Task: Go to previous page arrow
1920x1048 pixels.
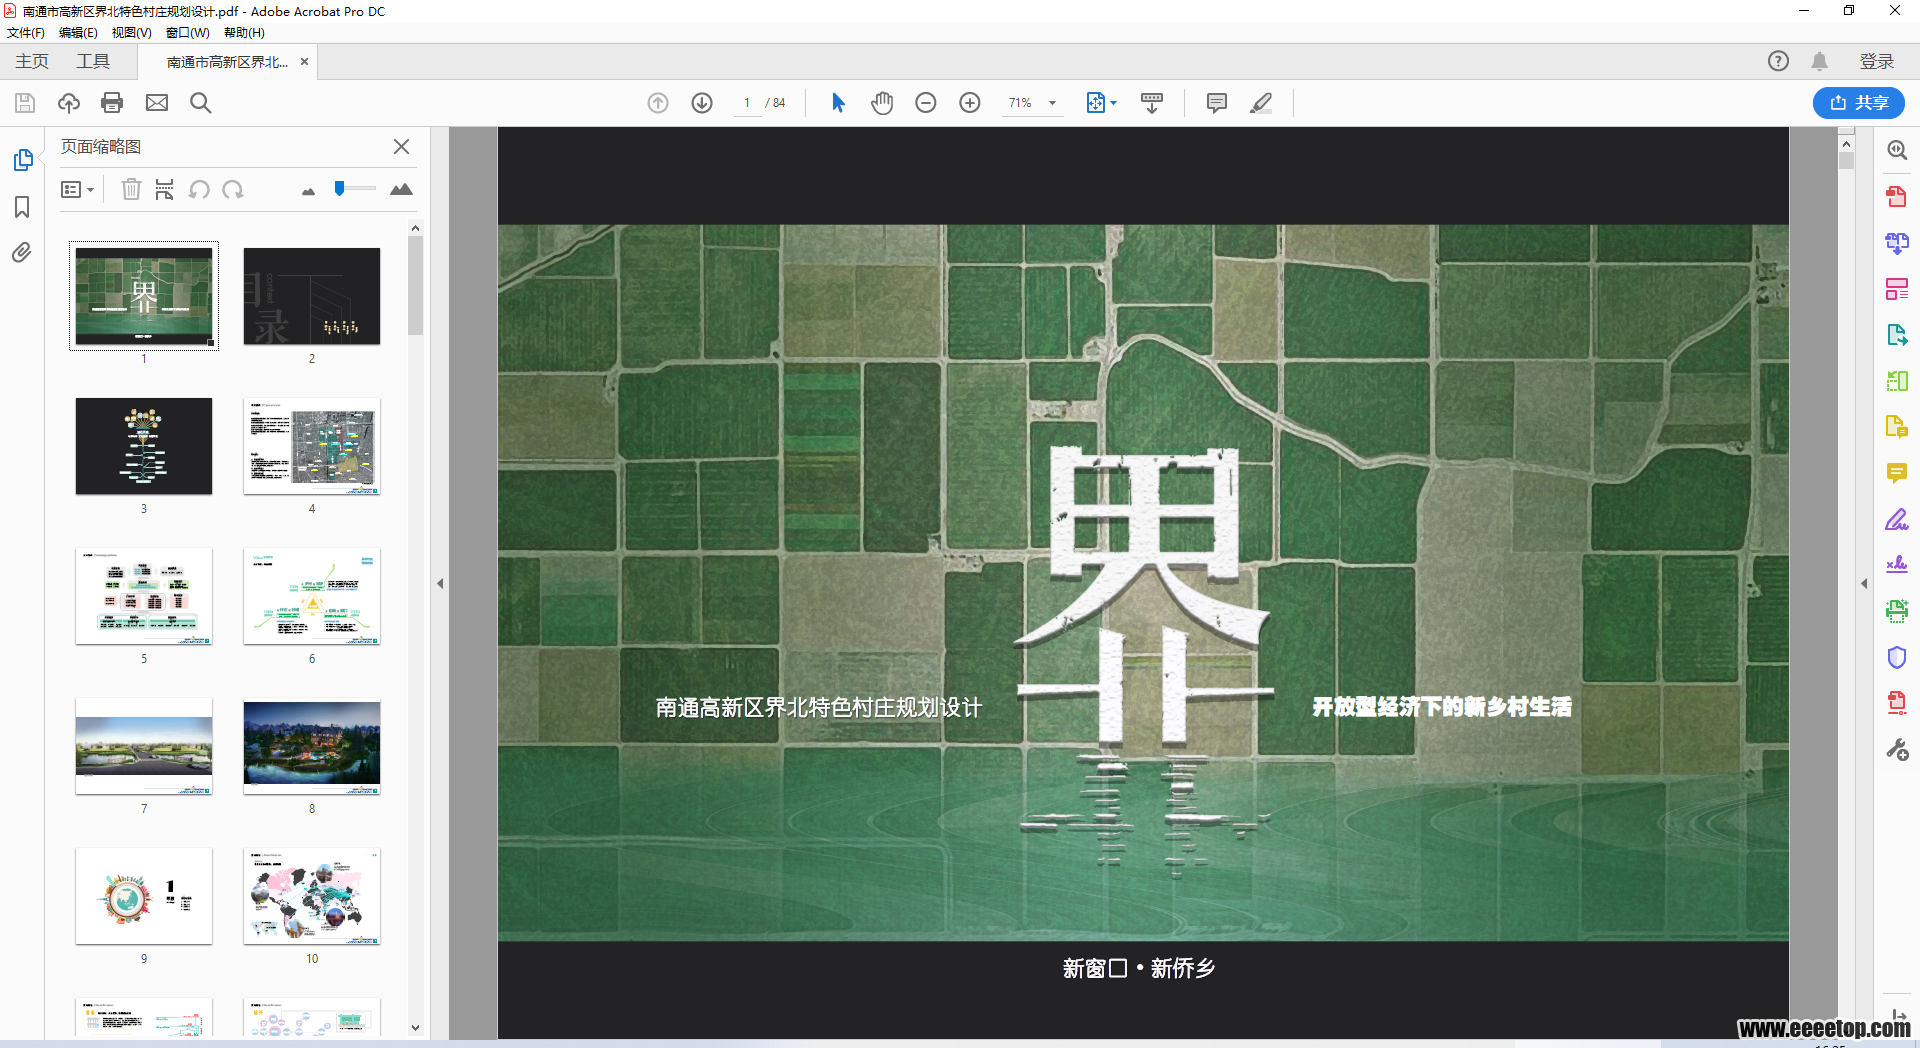Action: 658,103
